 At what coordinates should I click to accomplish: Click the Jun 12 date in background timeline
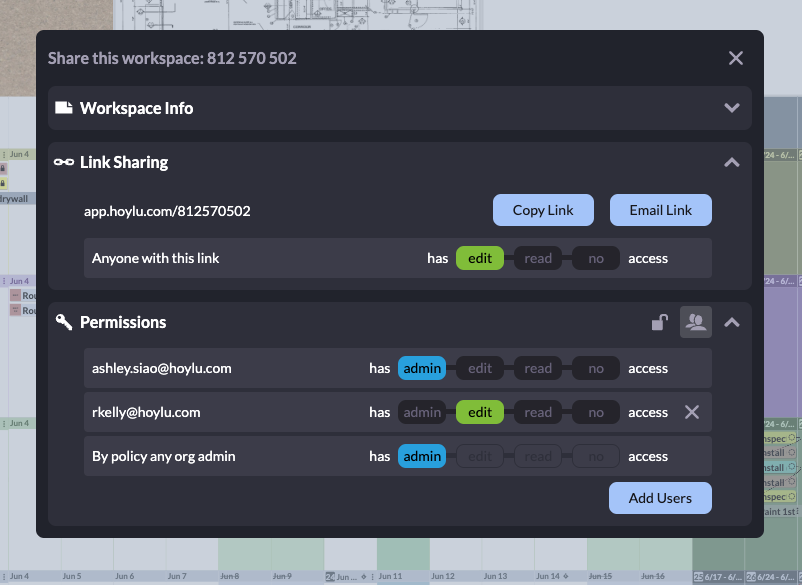coord(442,576)
